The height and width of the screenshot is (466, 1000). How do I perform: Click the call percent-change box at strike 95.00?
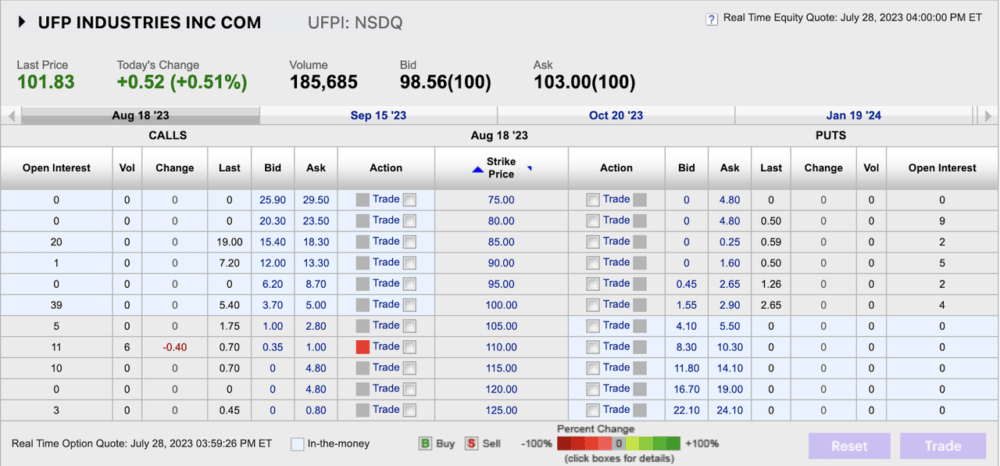(x=362, y=284)
